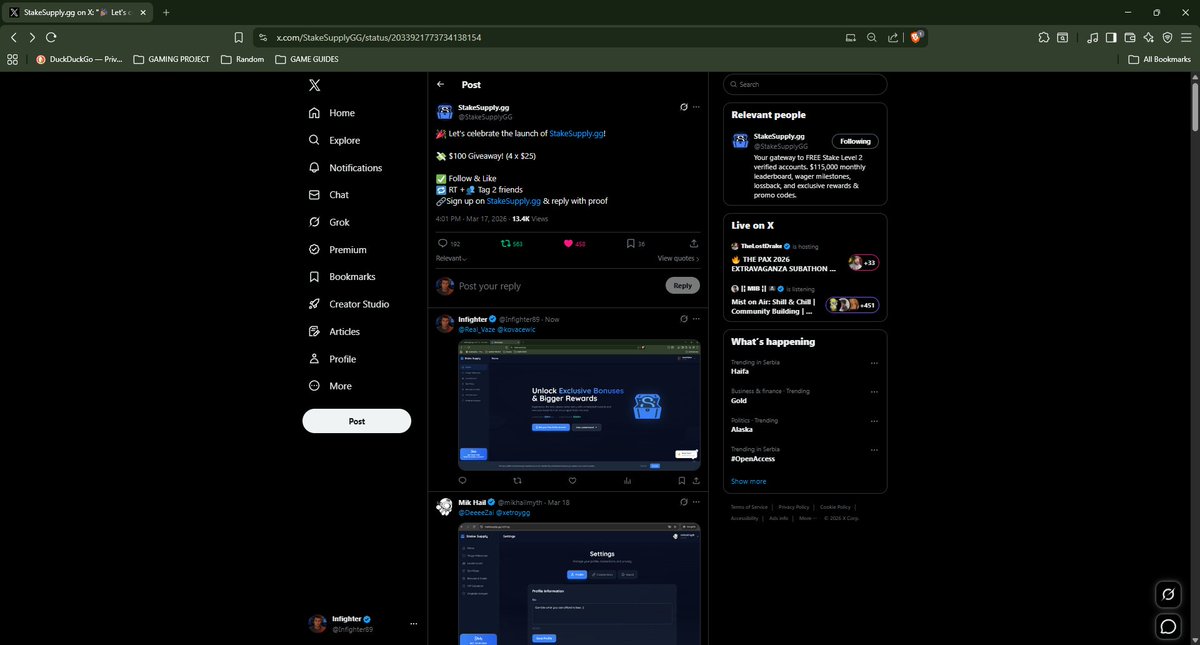Toggle the like heart on StakeSupply's post
Viewport: 1200px width, 645px height.
coord(567,243)
